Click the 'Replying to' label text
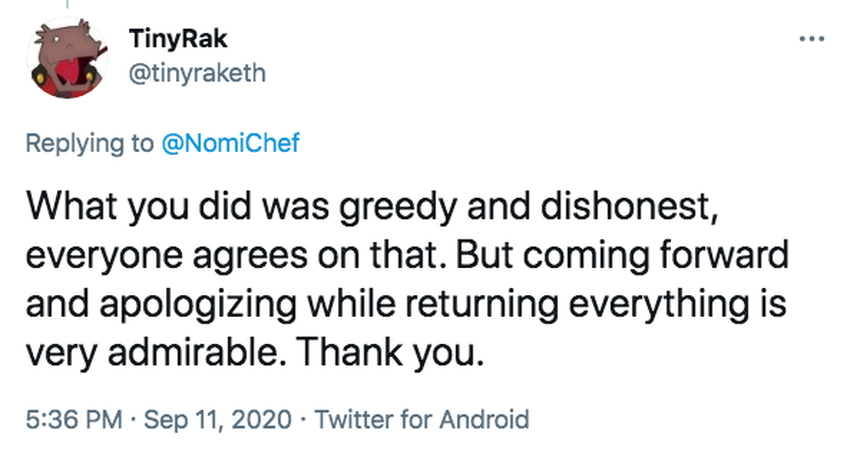The width and height of the screenshot is (850, 460). pyautogui.click(x=88, y=143)
